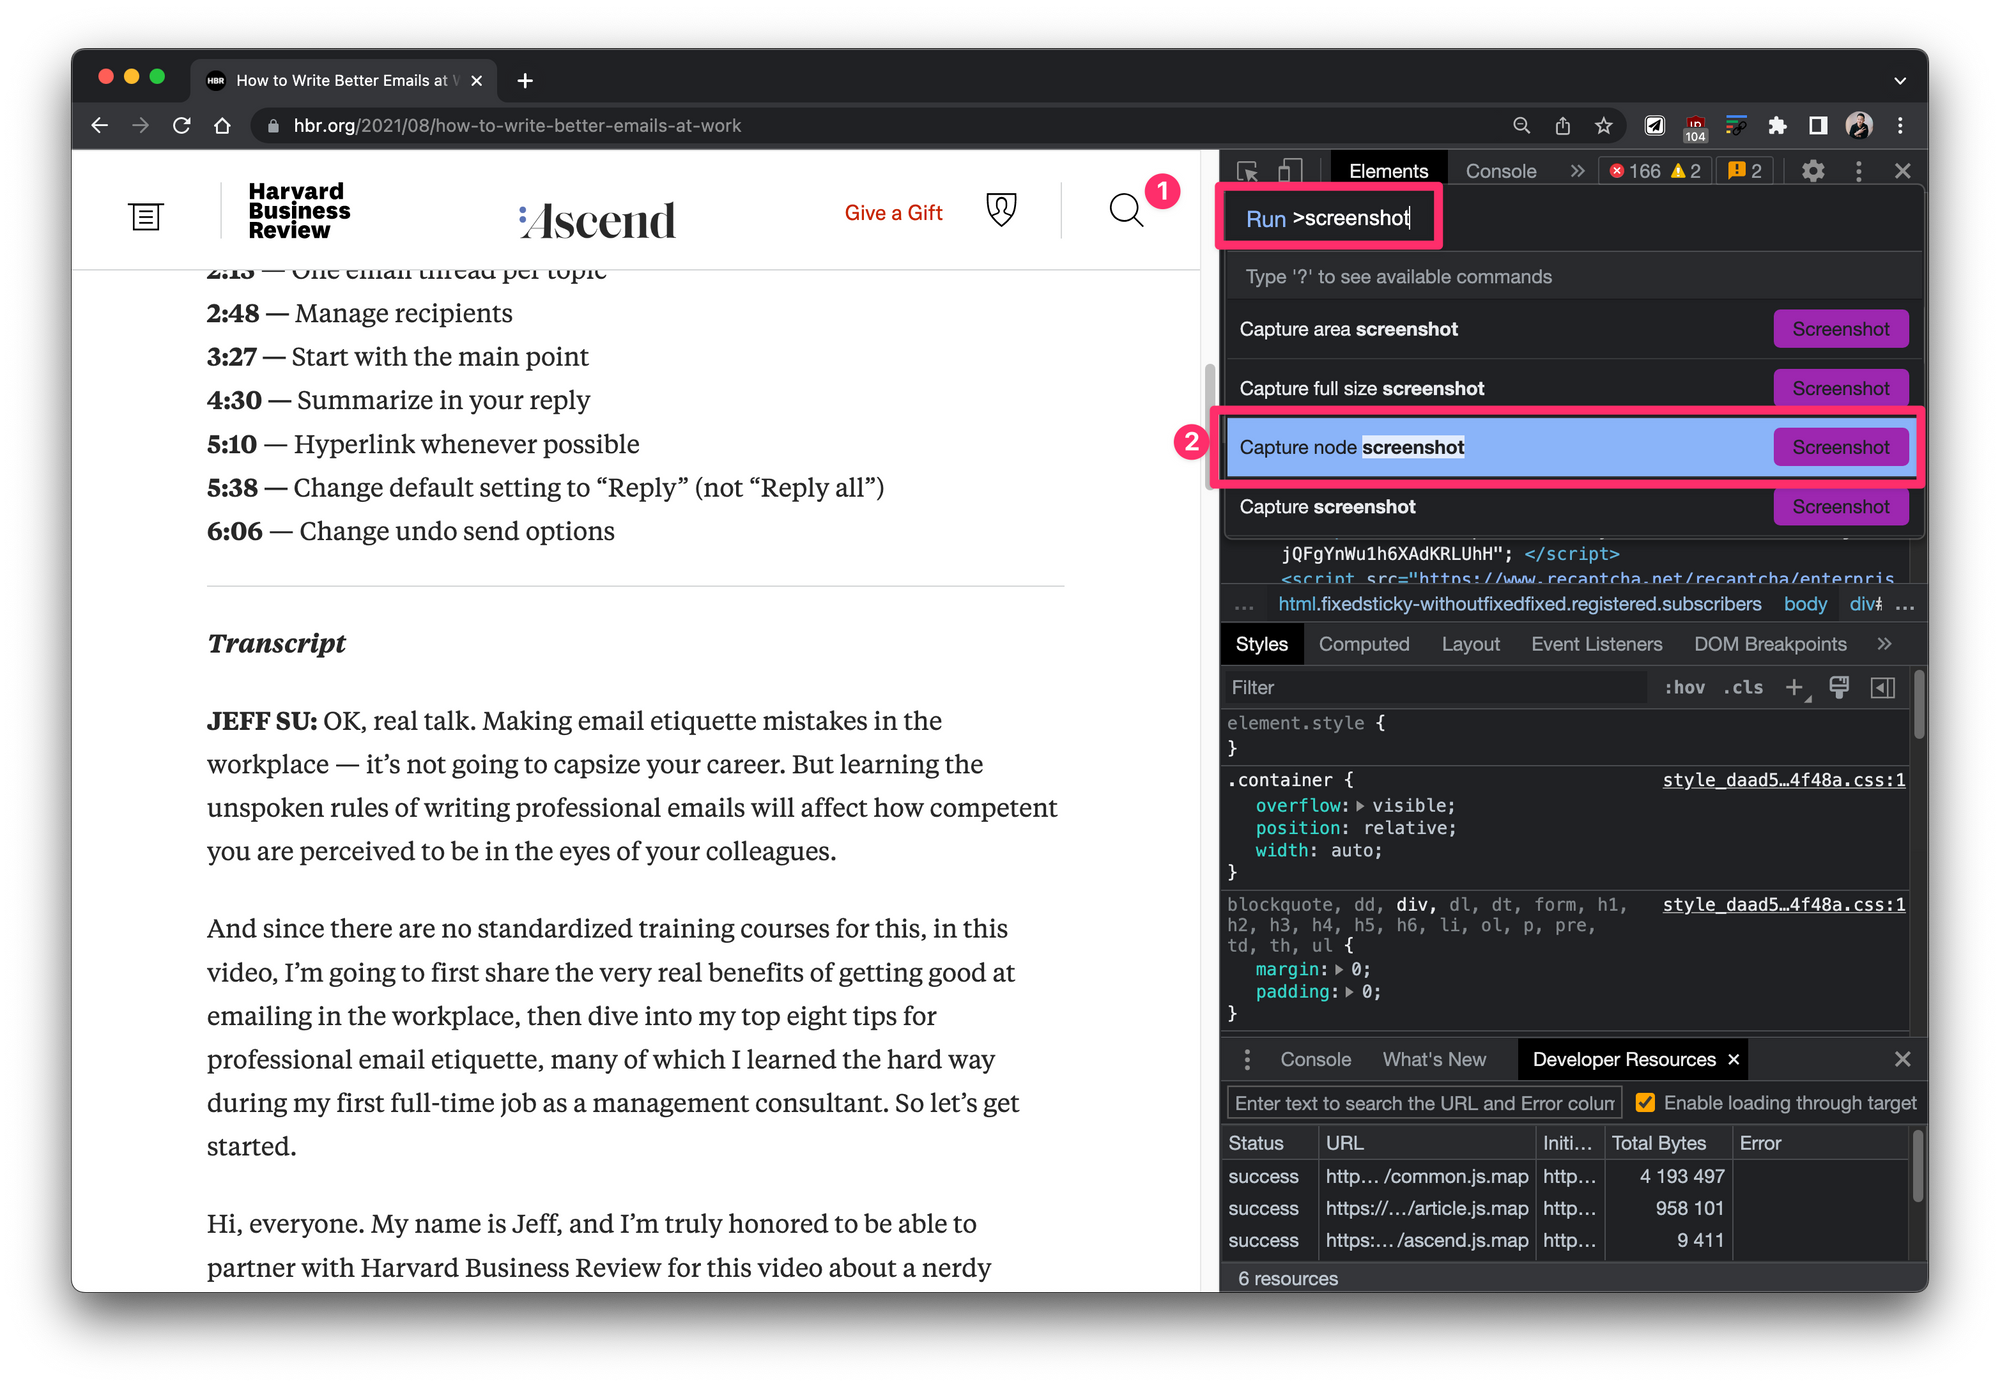Open the HBR hamburger menu icon
Screen dimensions: 2000x1387
[145, 216]
